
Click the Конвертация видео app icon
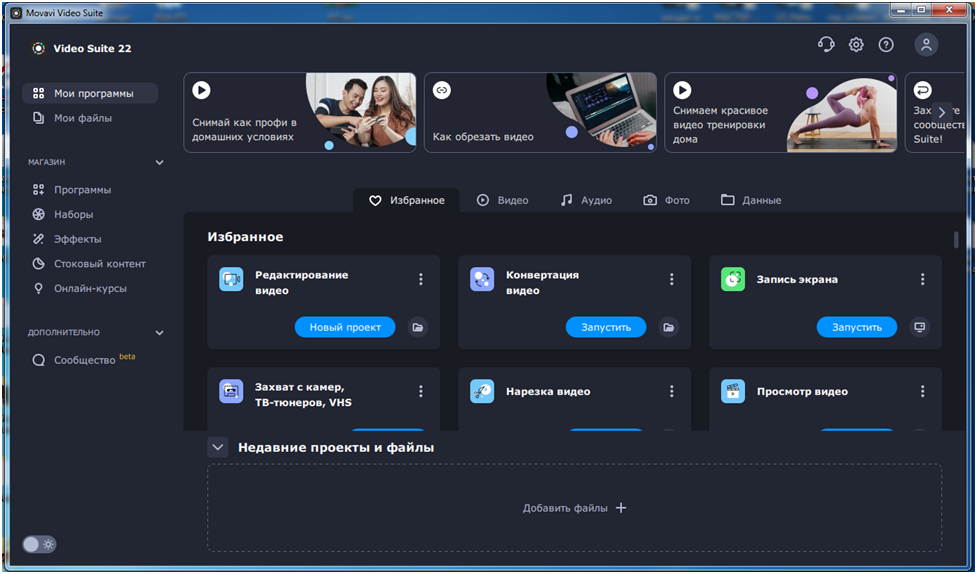pyautogui.click(x=482, y=279)
